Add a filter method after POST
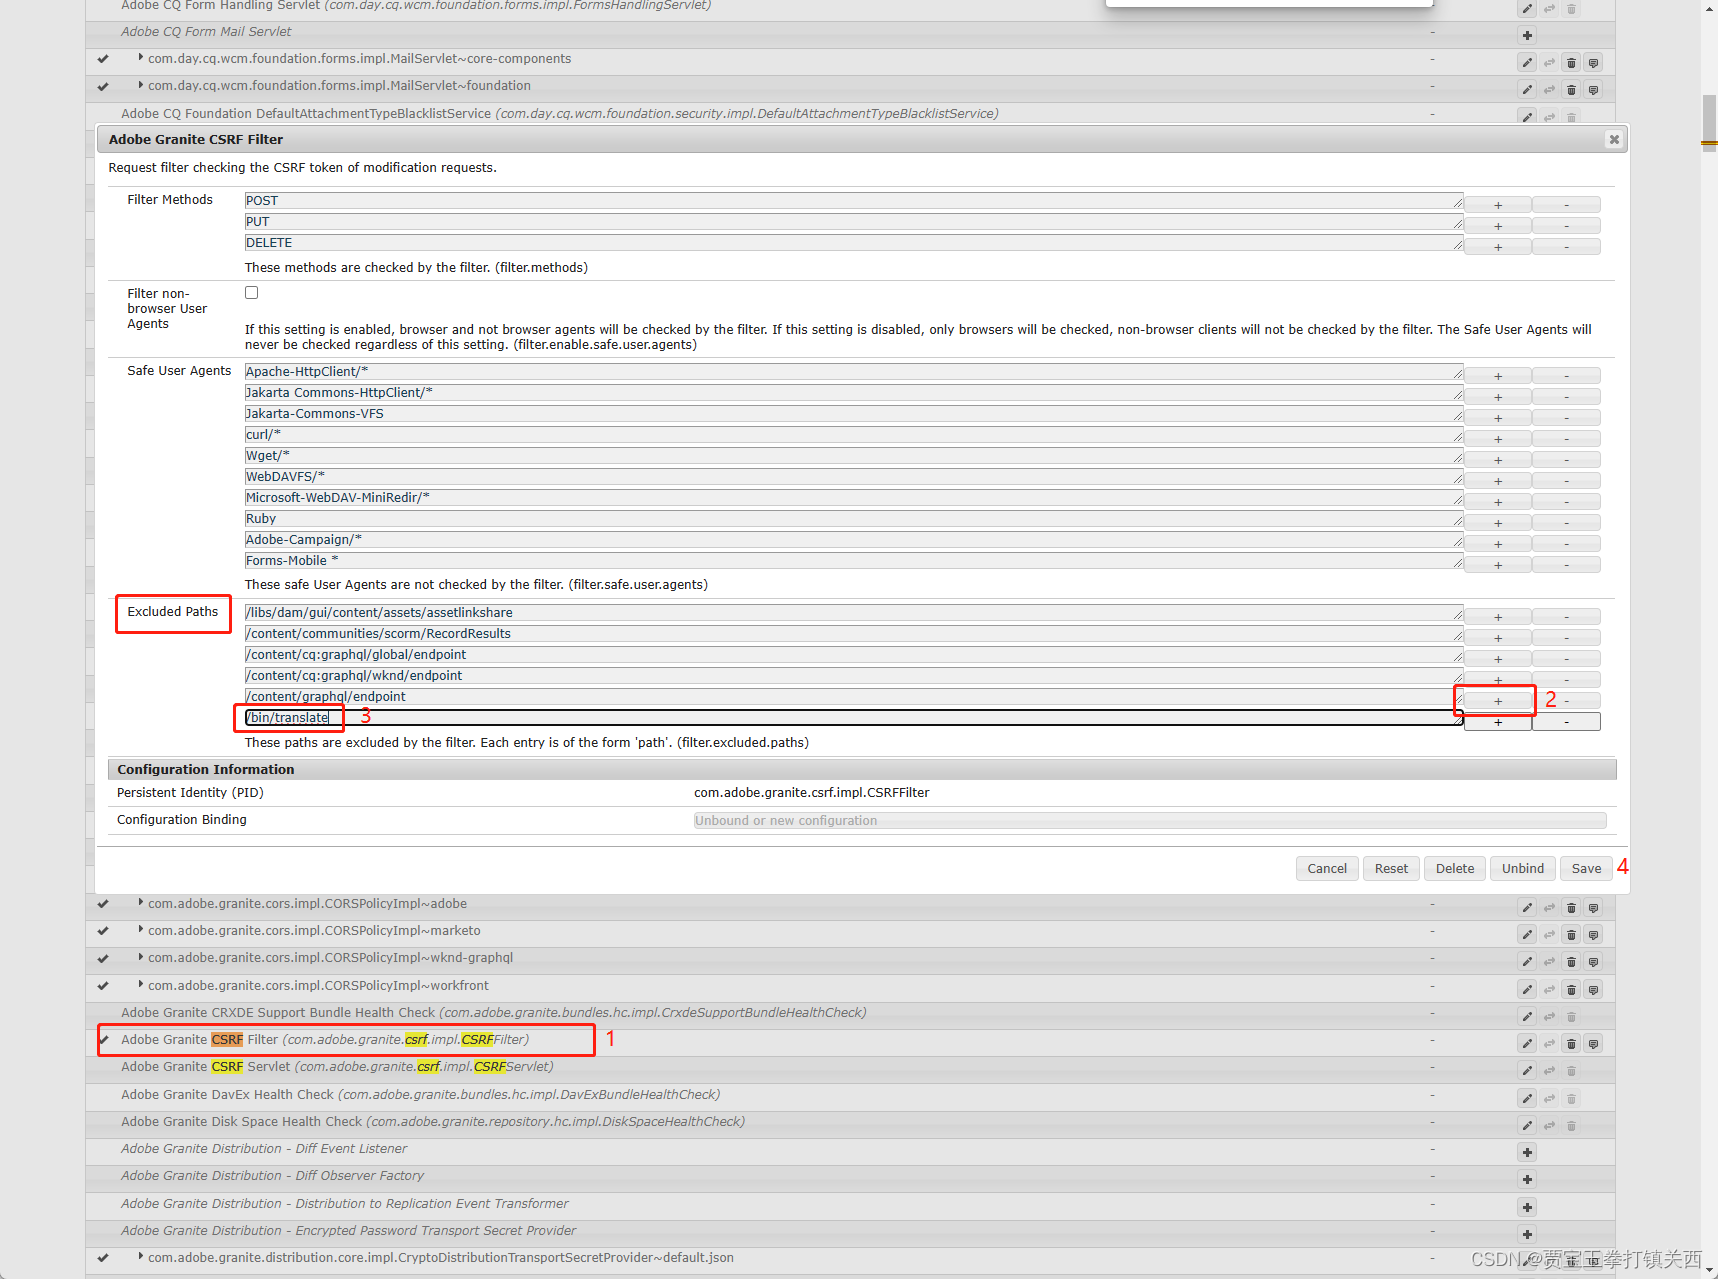Screen dimensions: 1718x1279 point(1498,205)
